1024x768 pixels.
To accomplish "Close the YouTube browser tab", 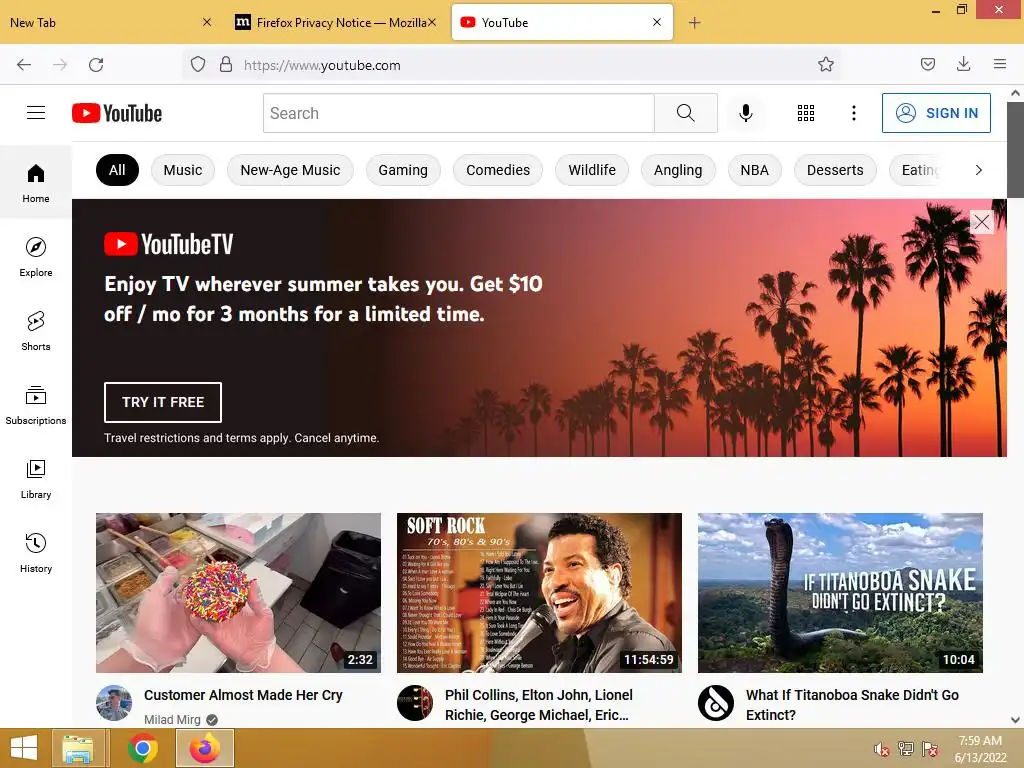I will pyautogui.click(x=657, y=22).
